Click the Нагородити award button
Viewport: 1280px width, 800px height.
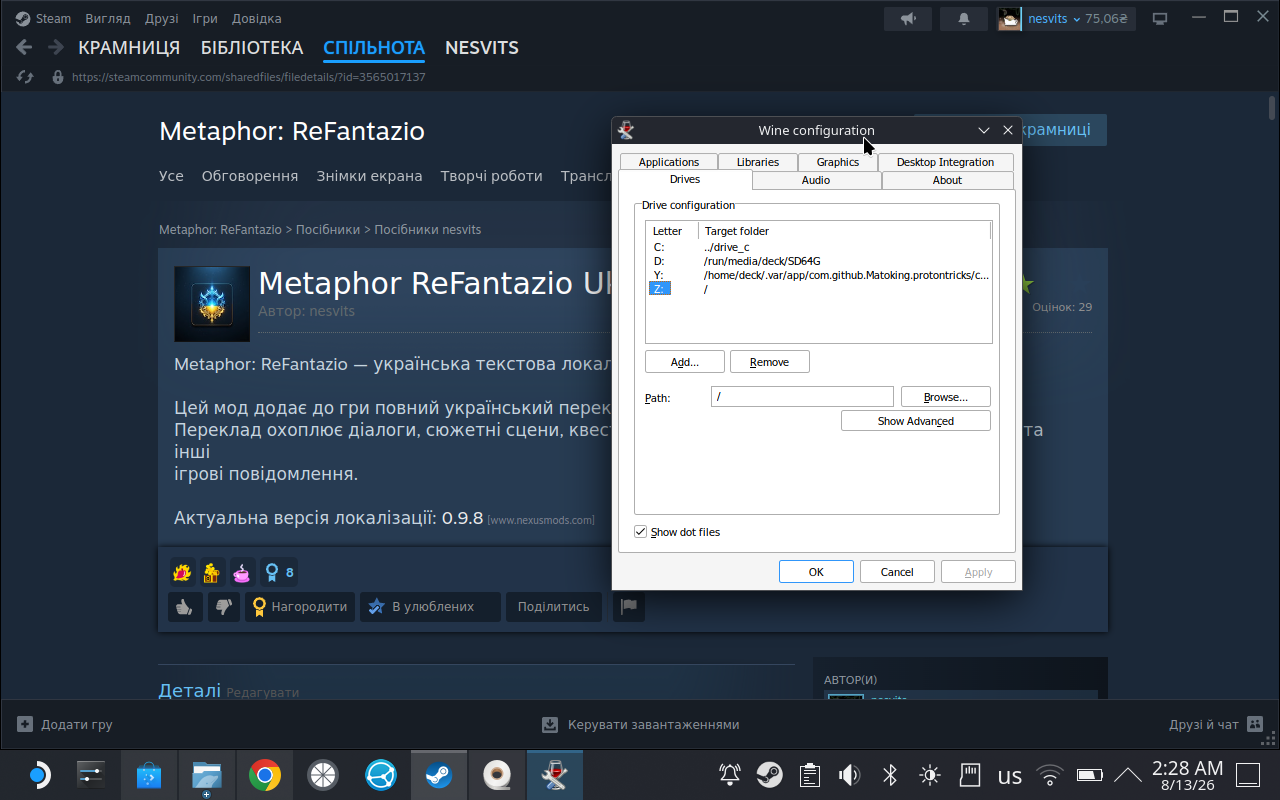[300, 607]
